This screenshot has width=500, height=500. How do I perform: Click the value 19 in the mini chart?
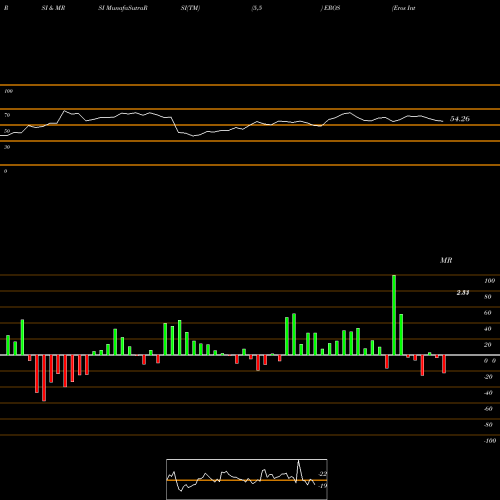pos(323,486)
